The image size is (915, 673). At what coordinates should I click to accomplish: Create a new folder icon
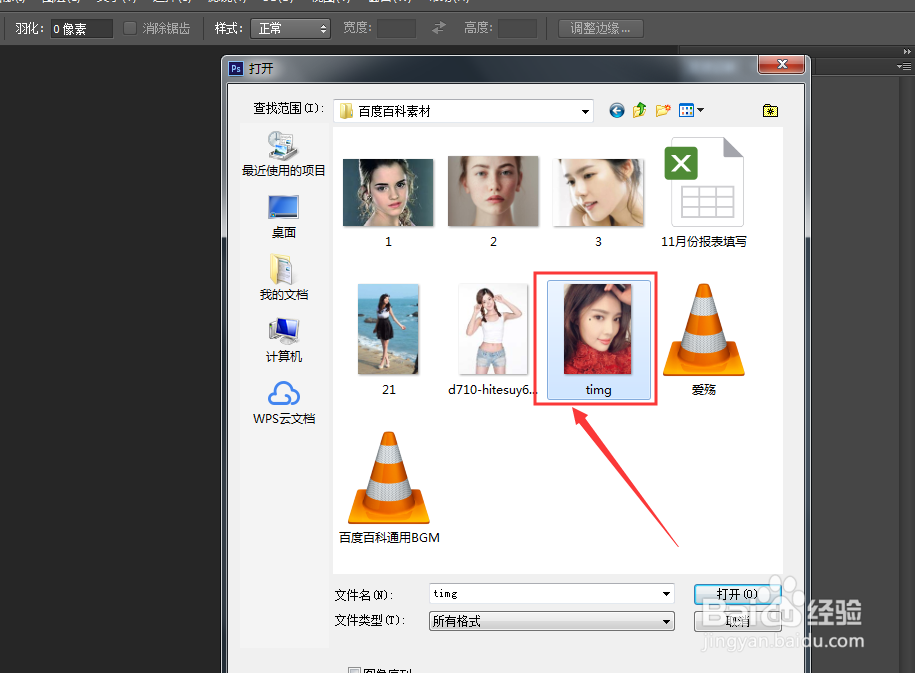pos(663,110)
